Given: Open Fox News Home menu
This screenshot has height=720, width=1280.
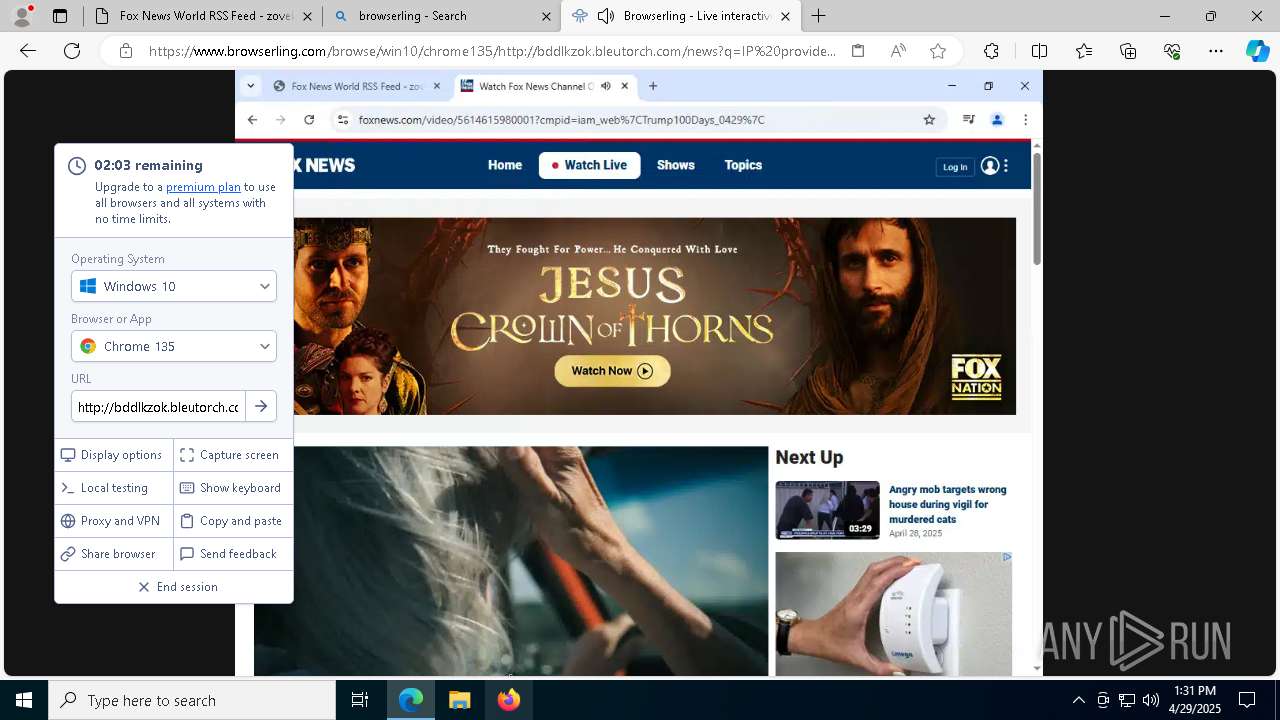Looking at the screenshot, I should pyautogui.click(x=505, y=165).
